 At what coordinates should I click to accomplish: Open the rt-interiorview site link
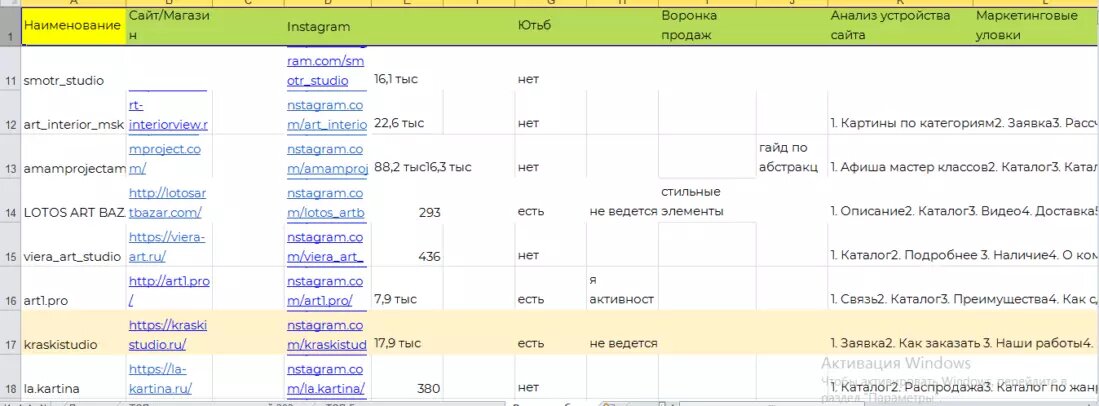168,115
